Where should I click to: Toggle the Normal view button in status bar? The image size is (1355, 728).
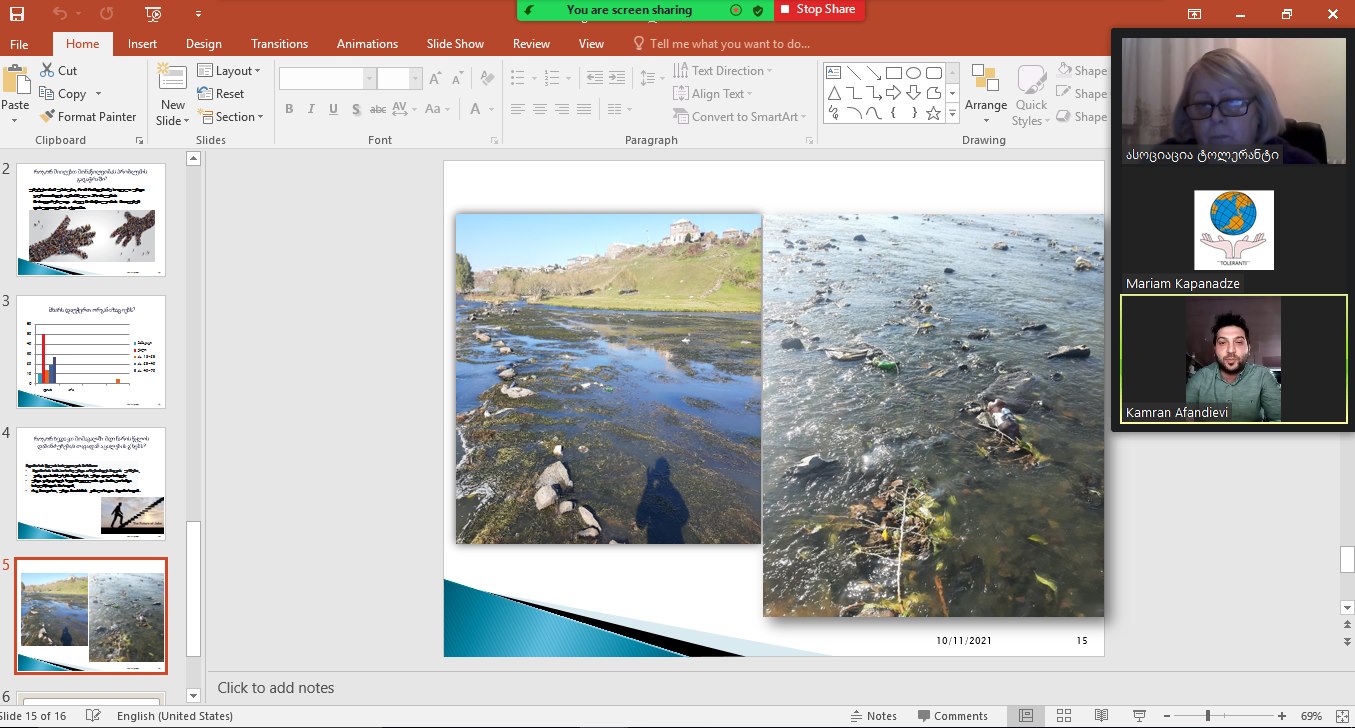point(1025,716)
